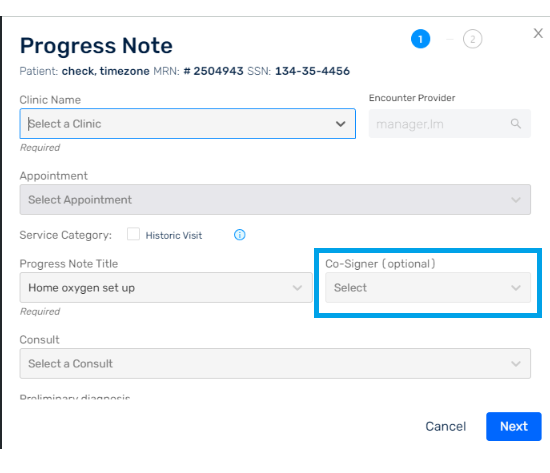This screenshot has width=550, height=473.
Task: Click the Next button
Action: (514, 426)
